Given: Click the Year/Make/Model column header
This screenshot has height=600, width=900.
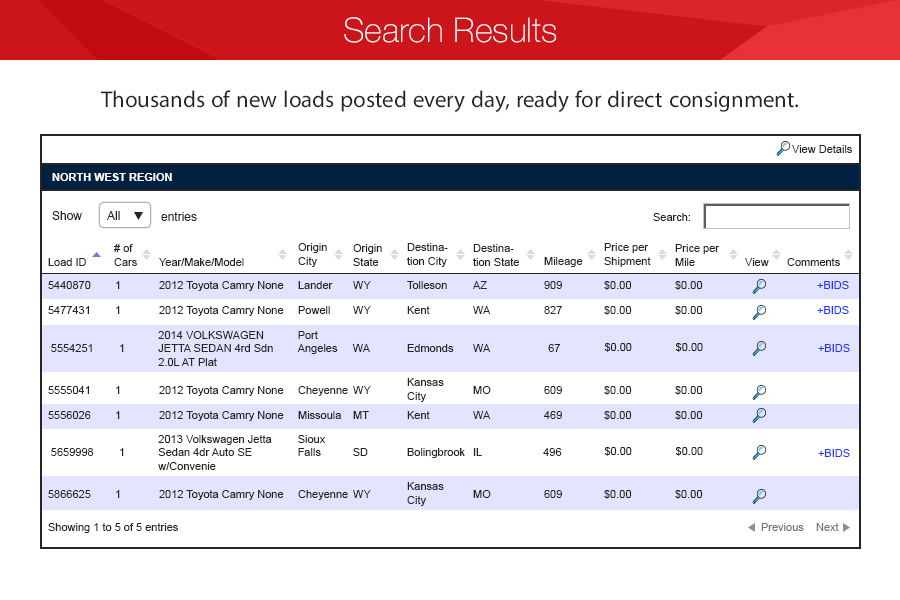Looking at the screenshot, I should [201, 262].
